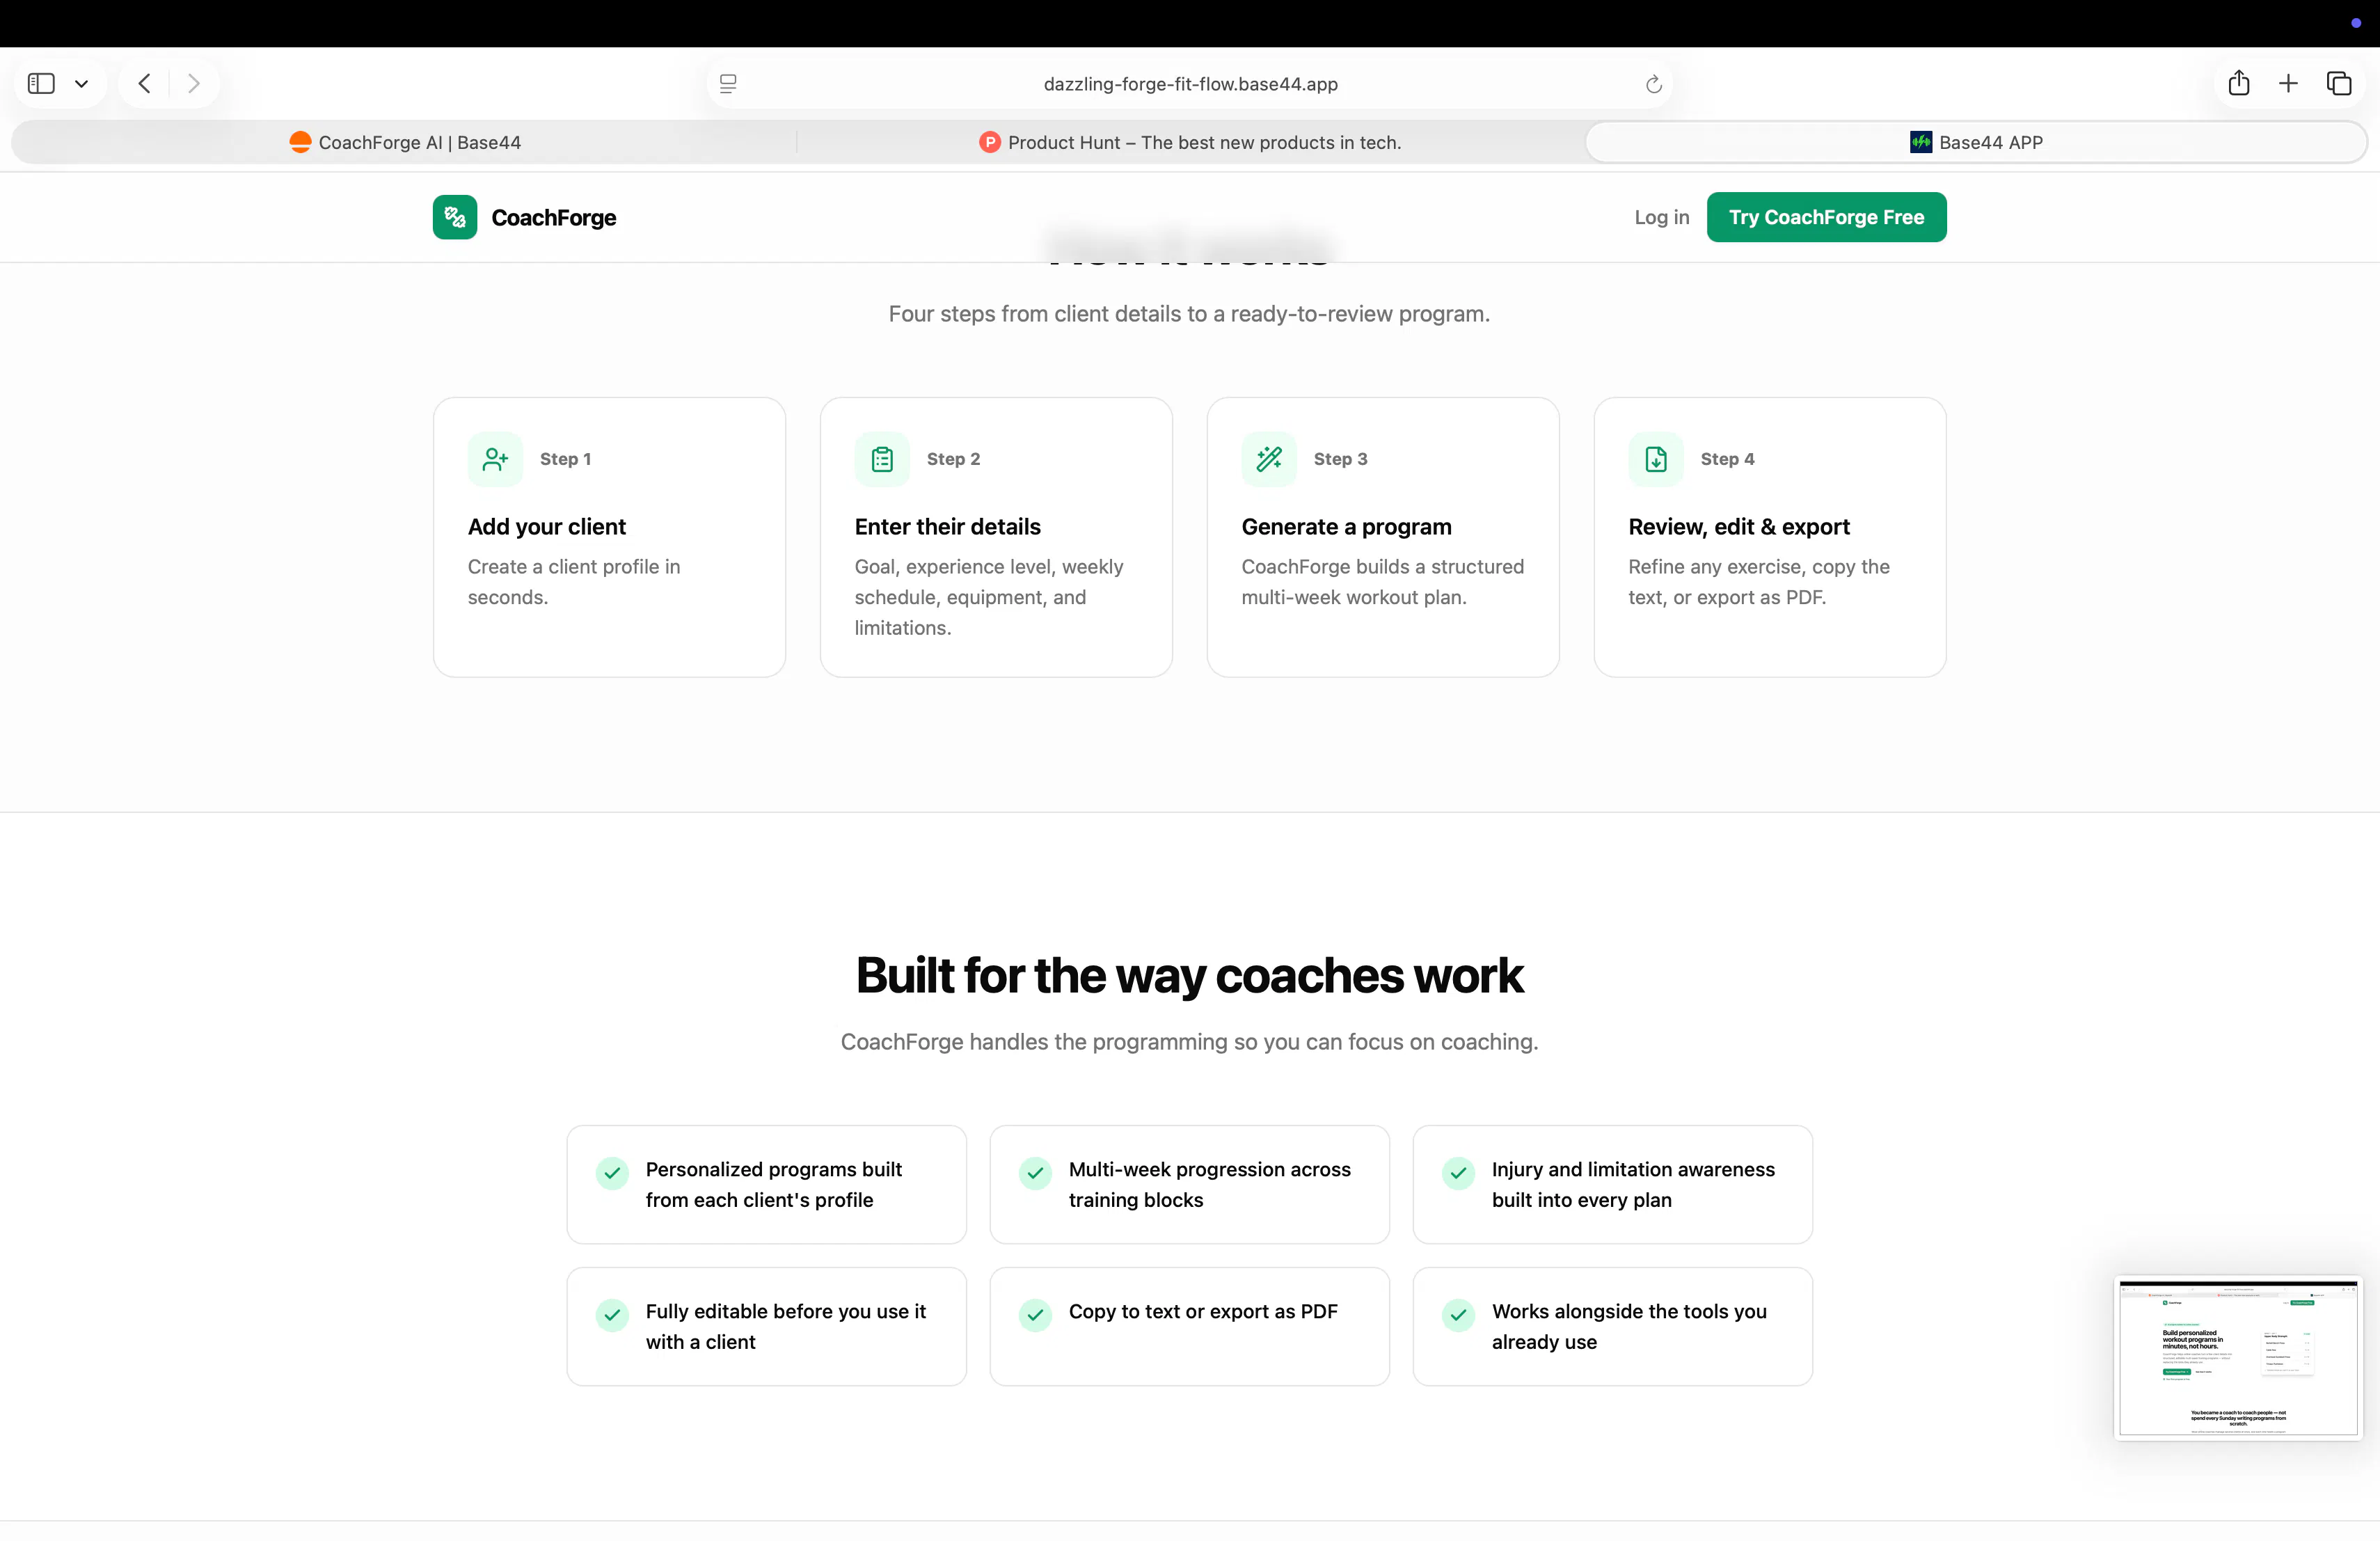The image size is (2380, 1541).
Task: Reload the current page
Action: [x=1653, y=84]
